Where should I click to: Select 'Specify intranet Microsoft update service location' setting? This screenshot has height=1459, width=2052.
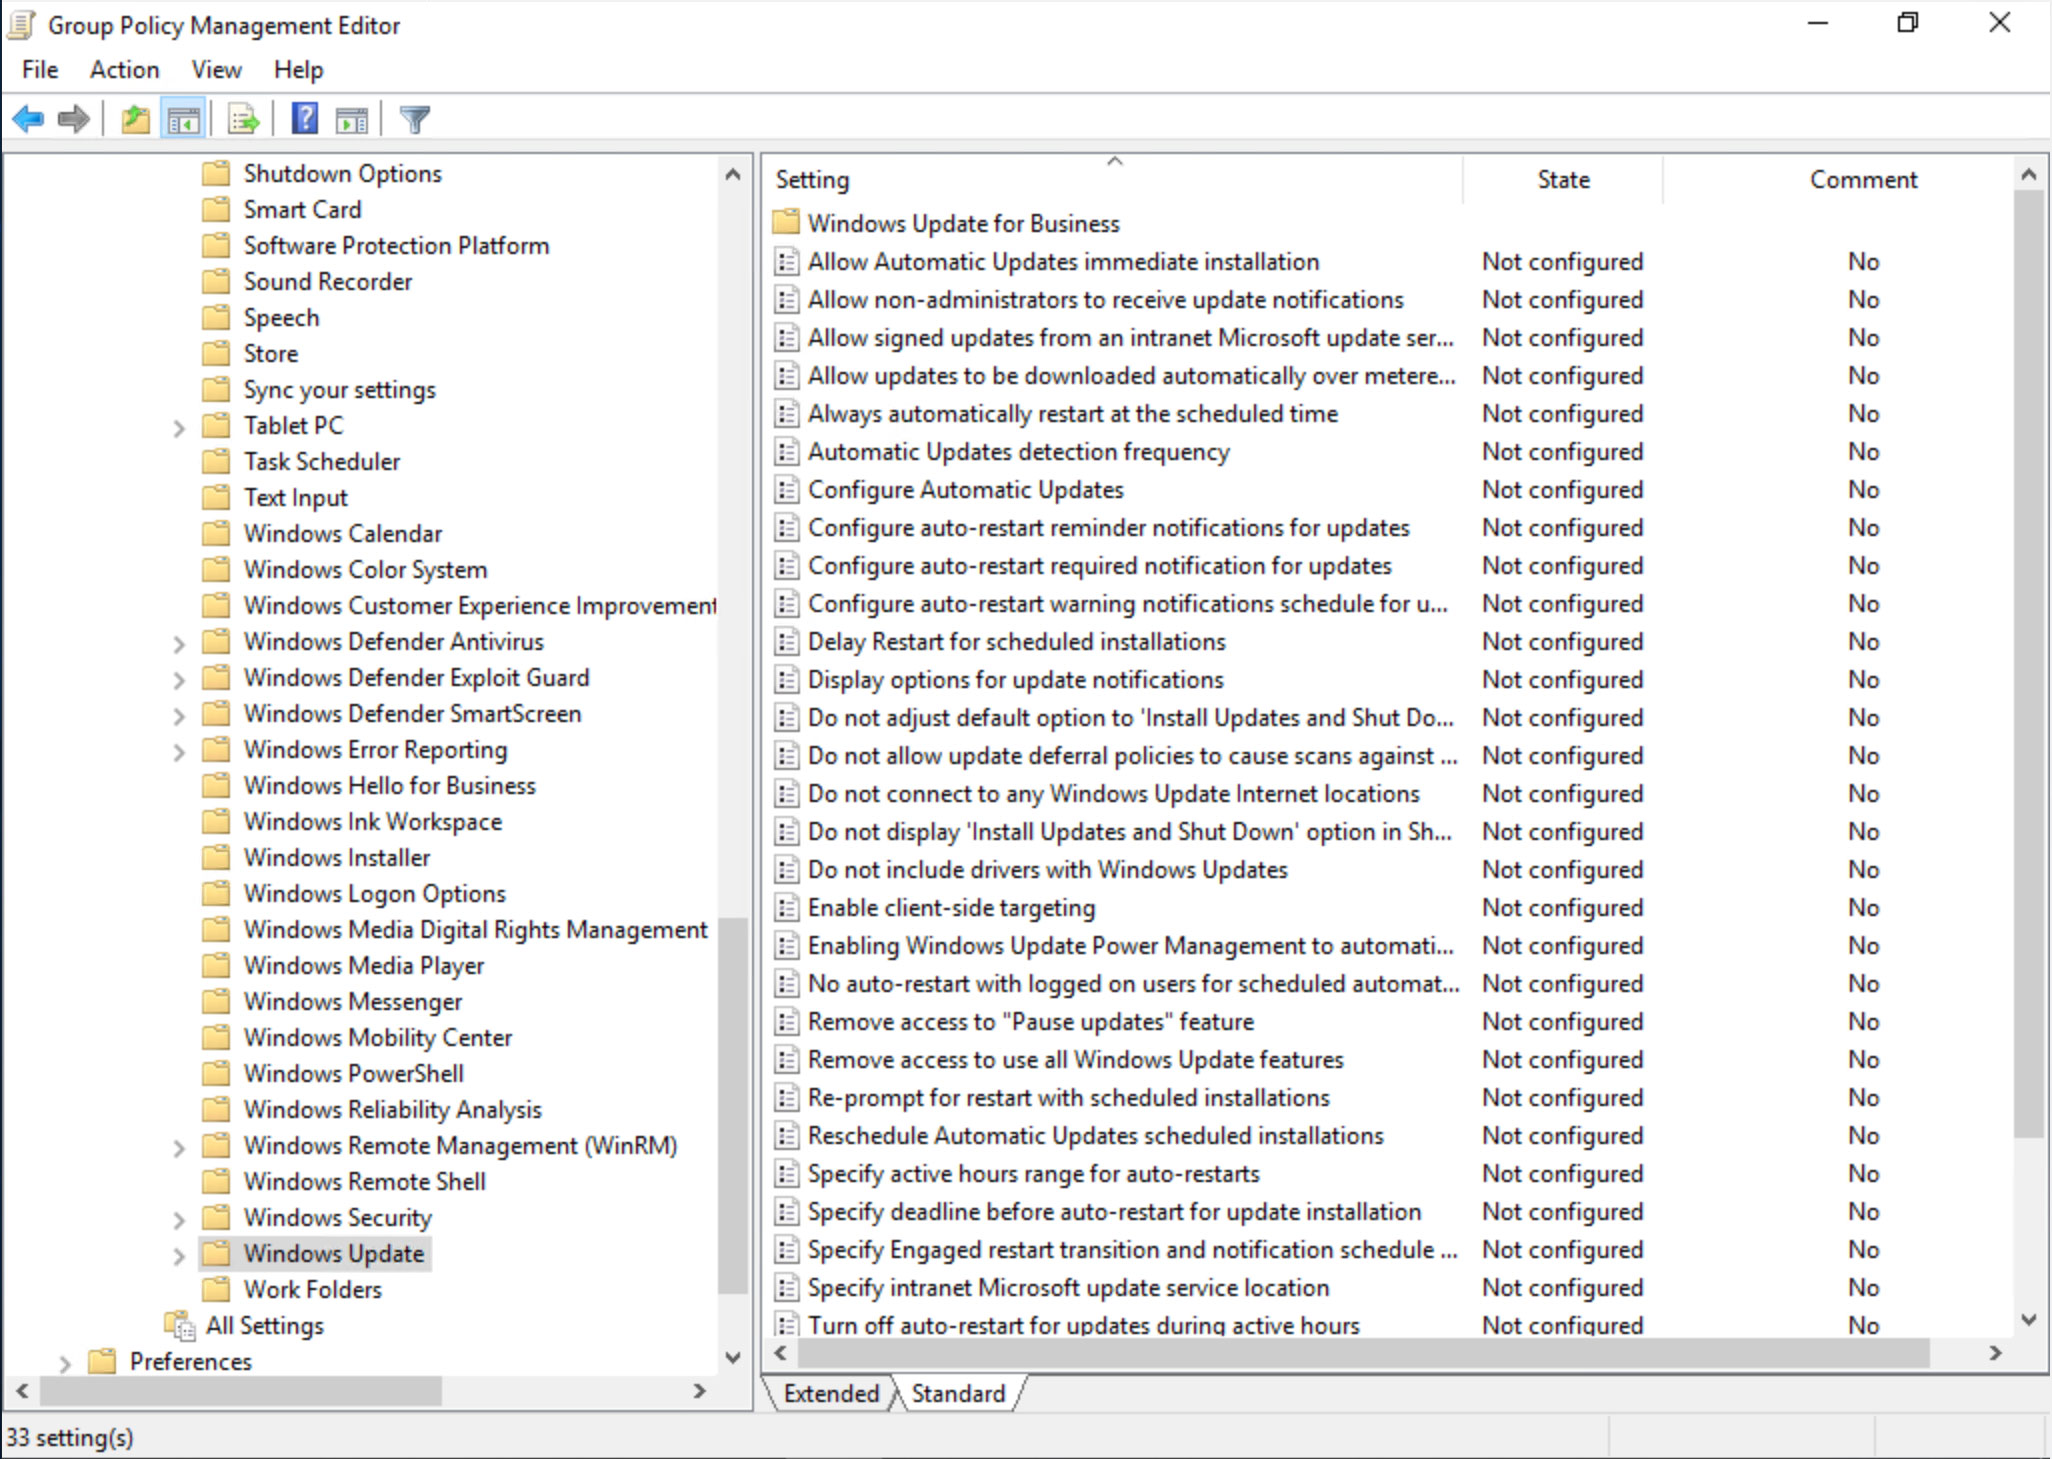(1068, 1287)
